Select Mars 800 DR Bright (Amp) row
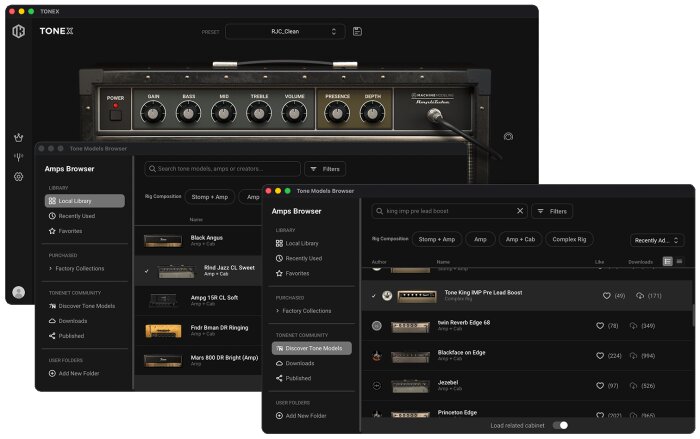Viewport: 700px width, 439px height. (x=199, y=360)
